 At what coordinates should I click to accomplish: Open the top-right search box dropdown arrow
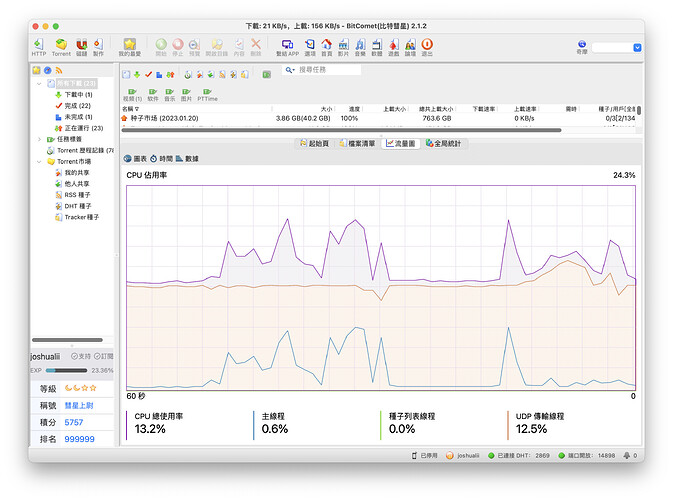tap(637, 47)
